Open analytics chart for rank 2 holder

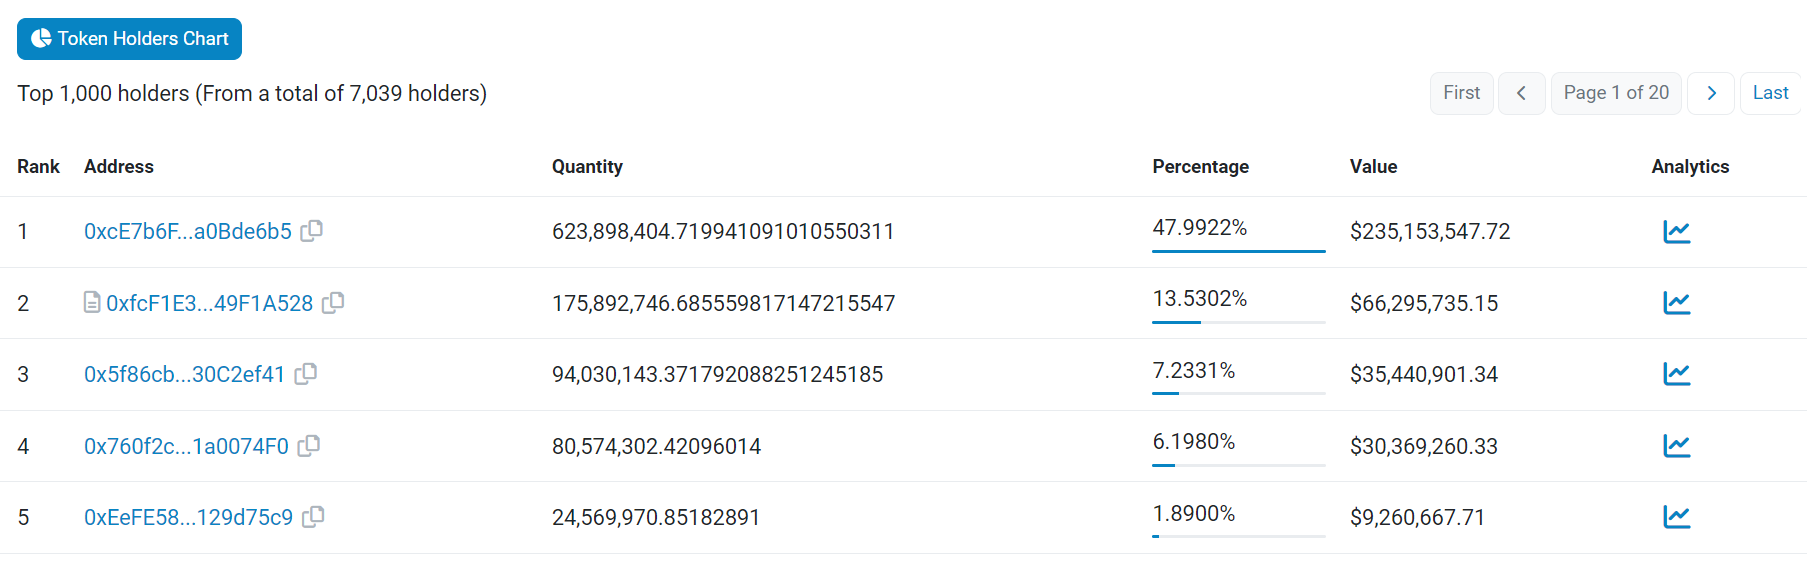coord(1676,303)
